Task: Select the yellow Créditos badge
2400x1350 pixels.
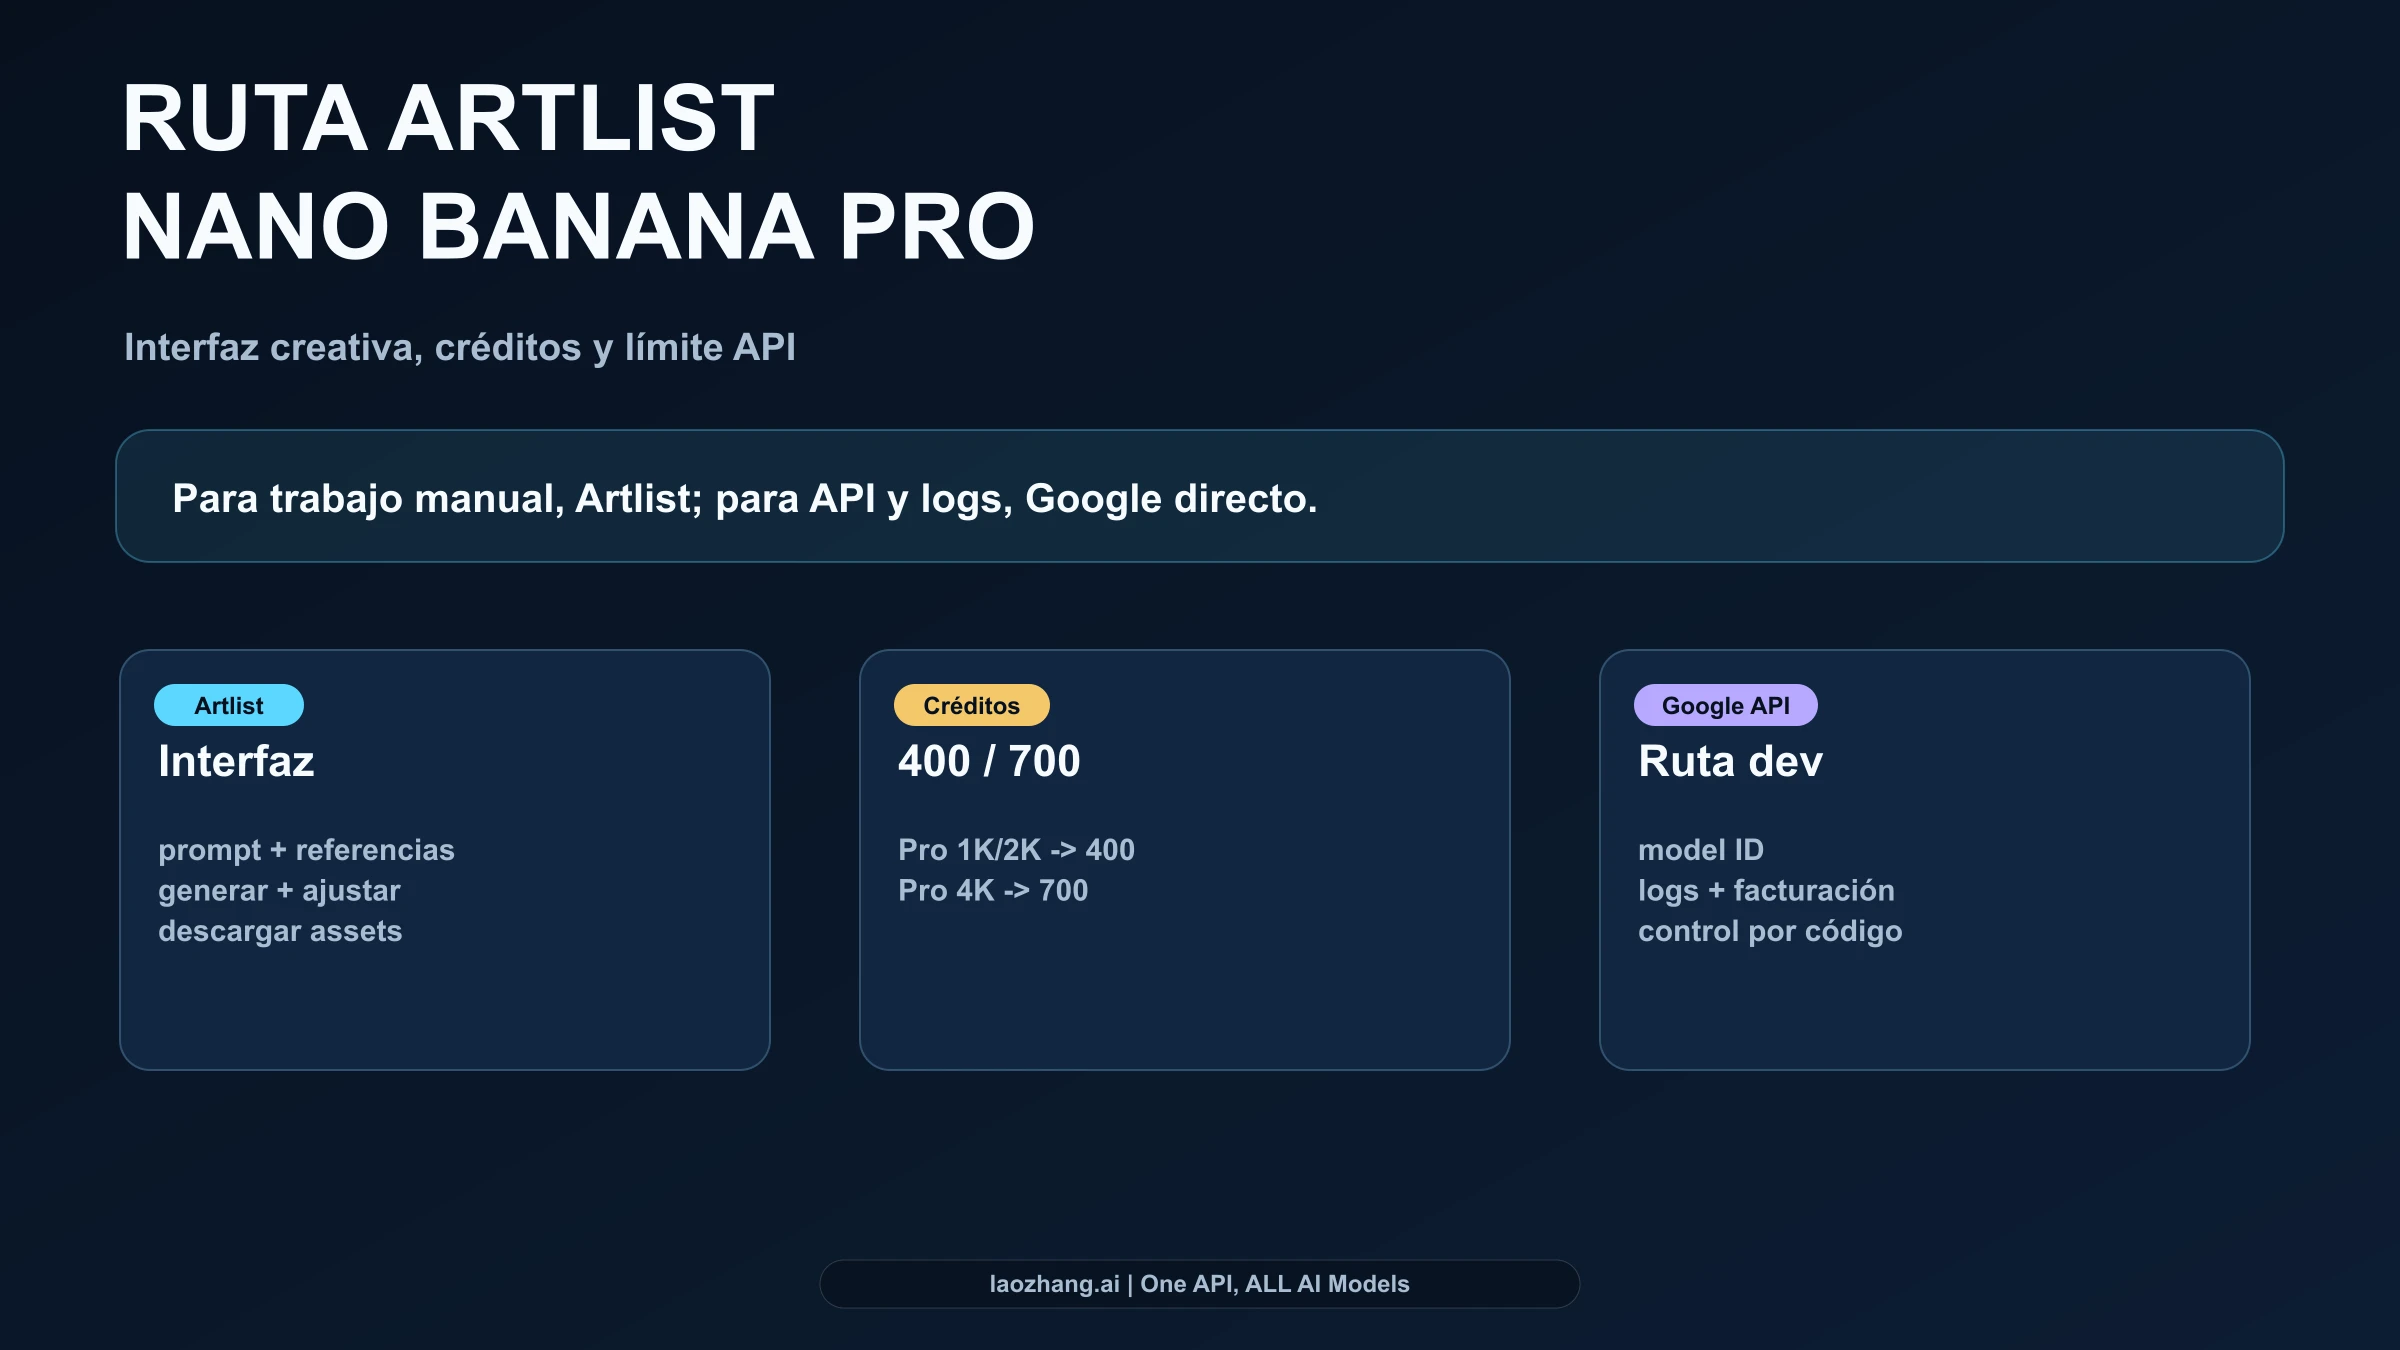Action: pyautogui.click(x=971, y=705)
